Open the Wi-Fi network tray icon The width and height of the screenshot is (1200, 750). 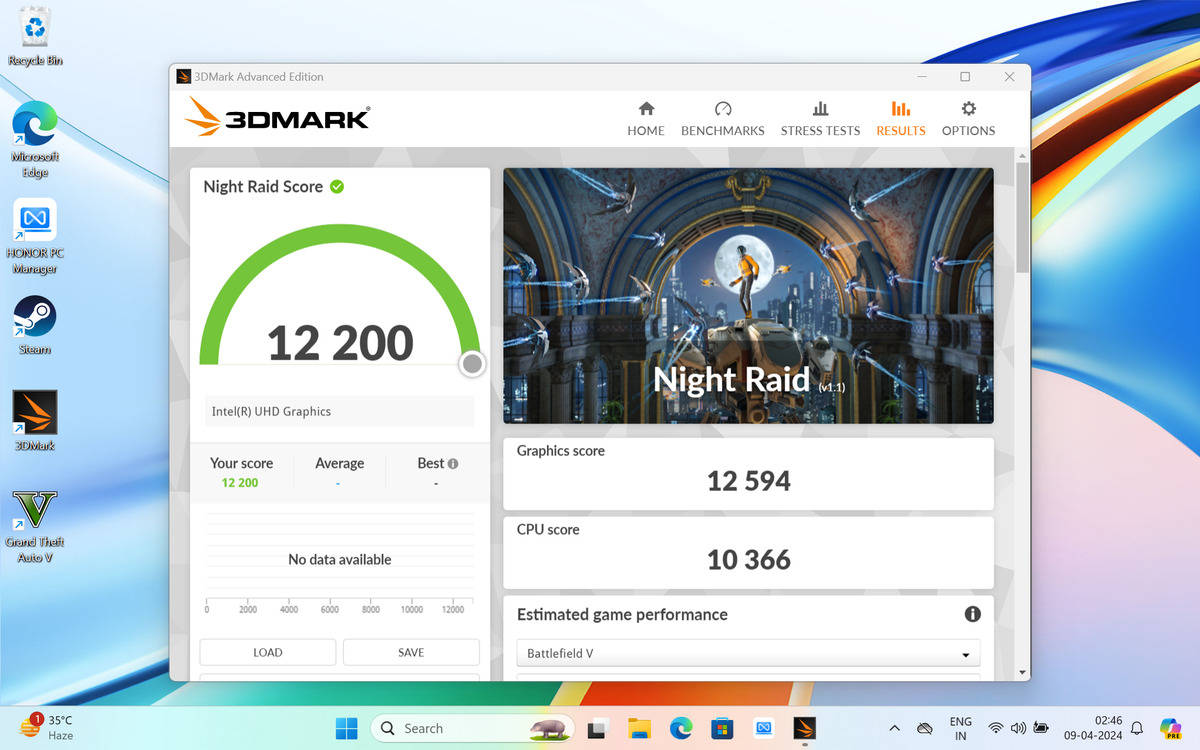[x=996, y=728]
